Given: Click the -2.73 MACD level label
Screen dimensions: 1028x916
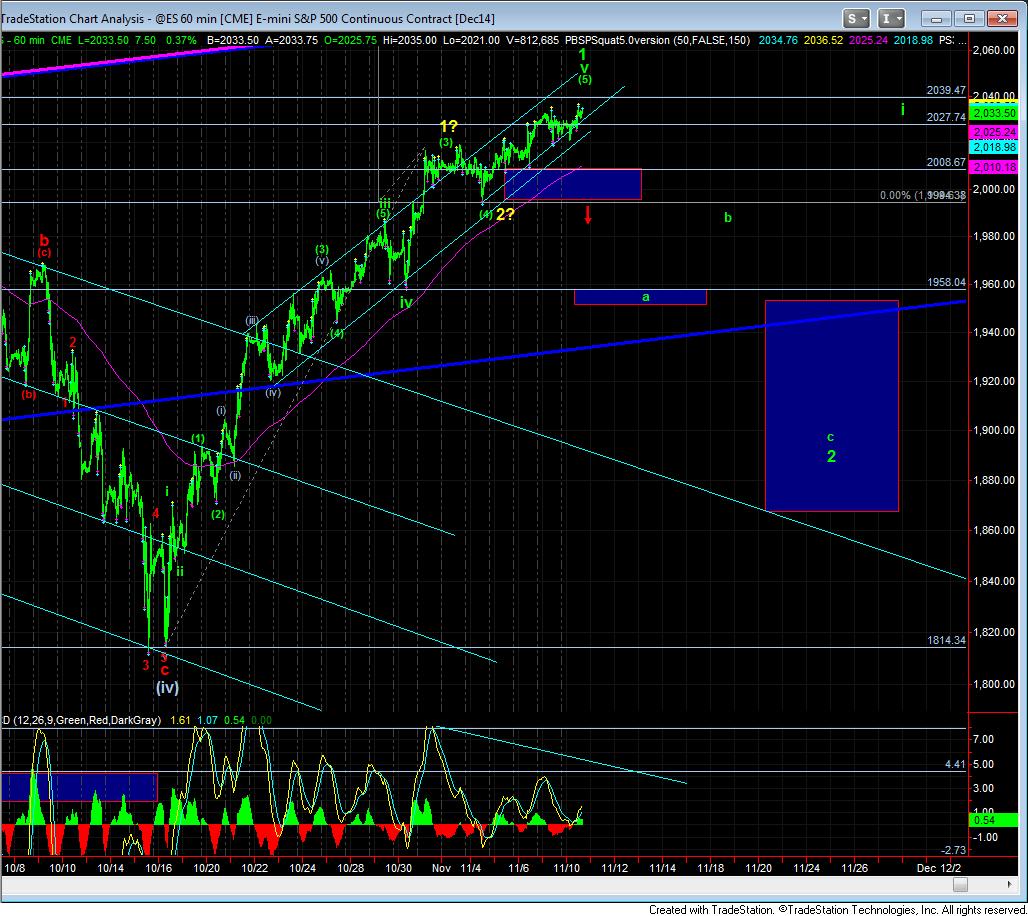Looking at the screenshot, I should tap(953, 850).
